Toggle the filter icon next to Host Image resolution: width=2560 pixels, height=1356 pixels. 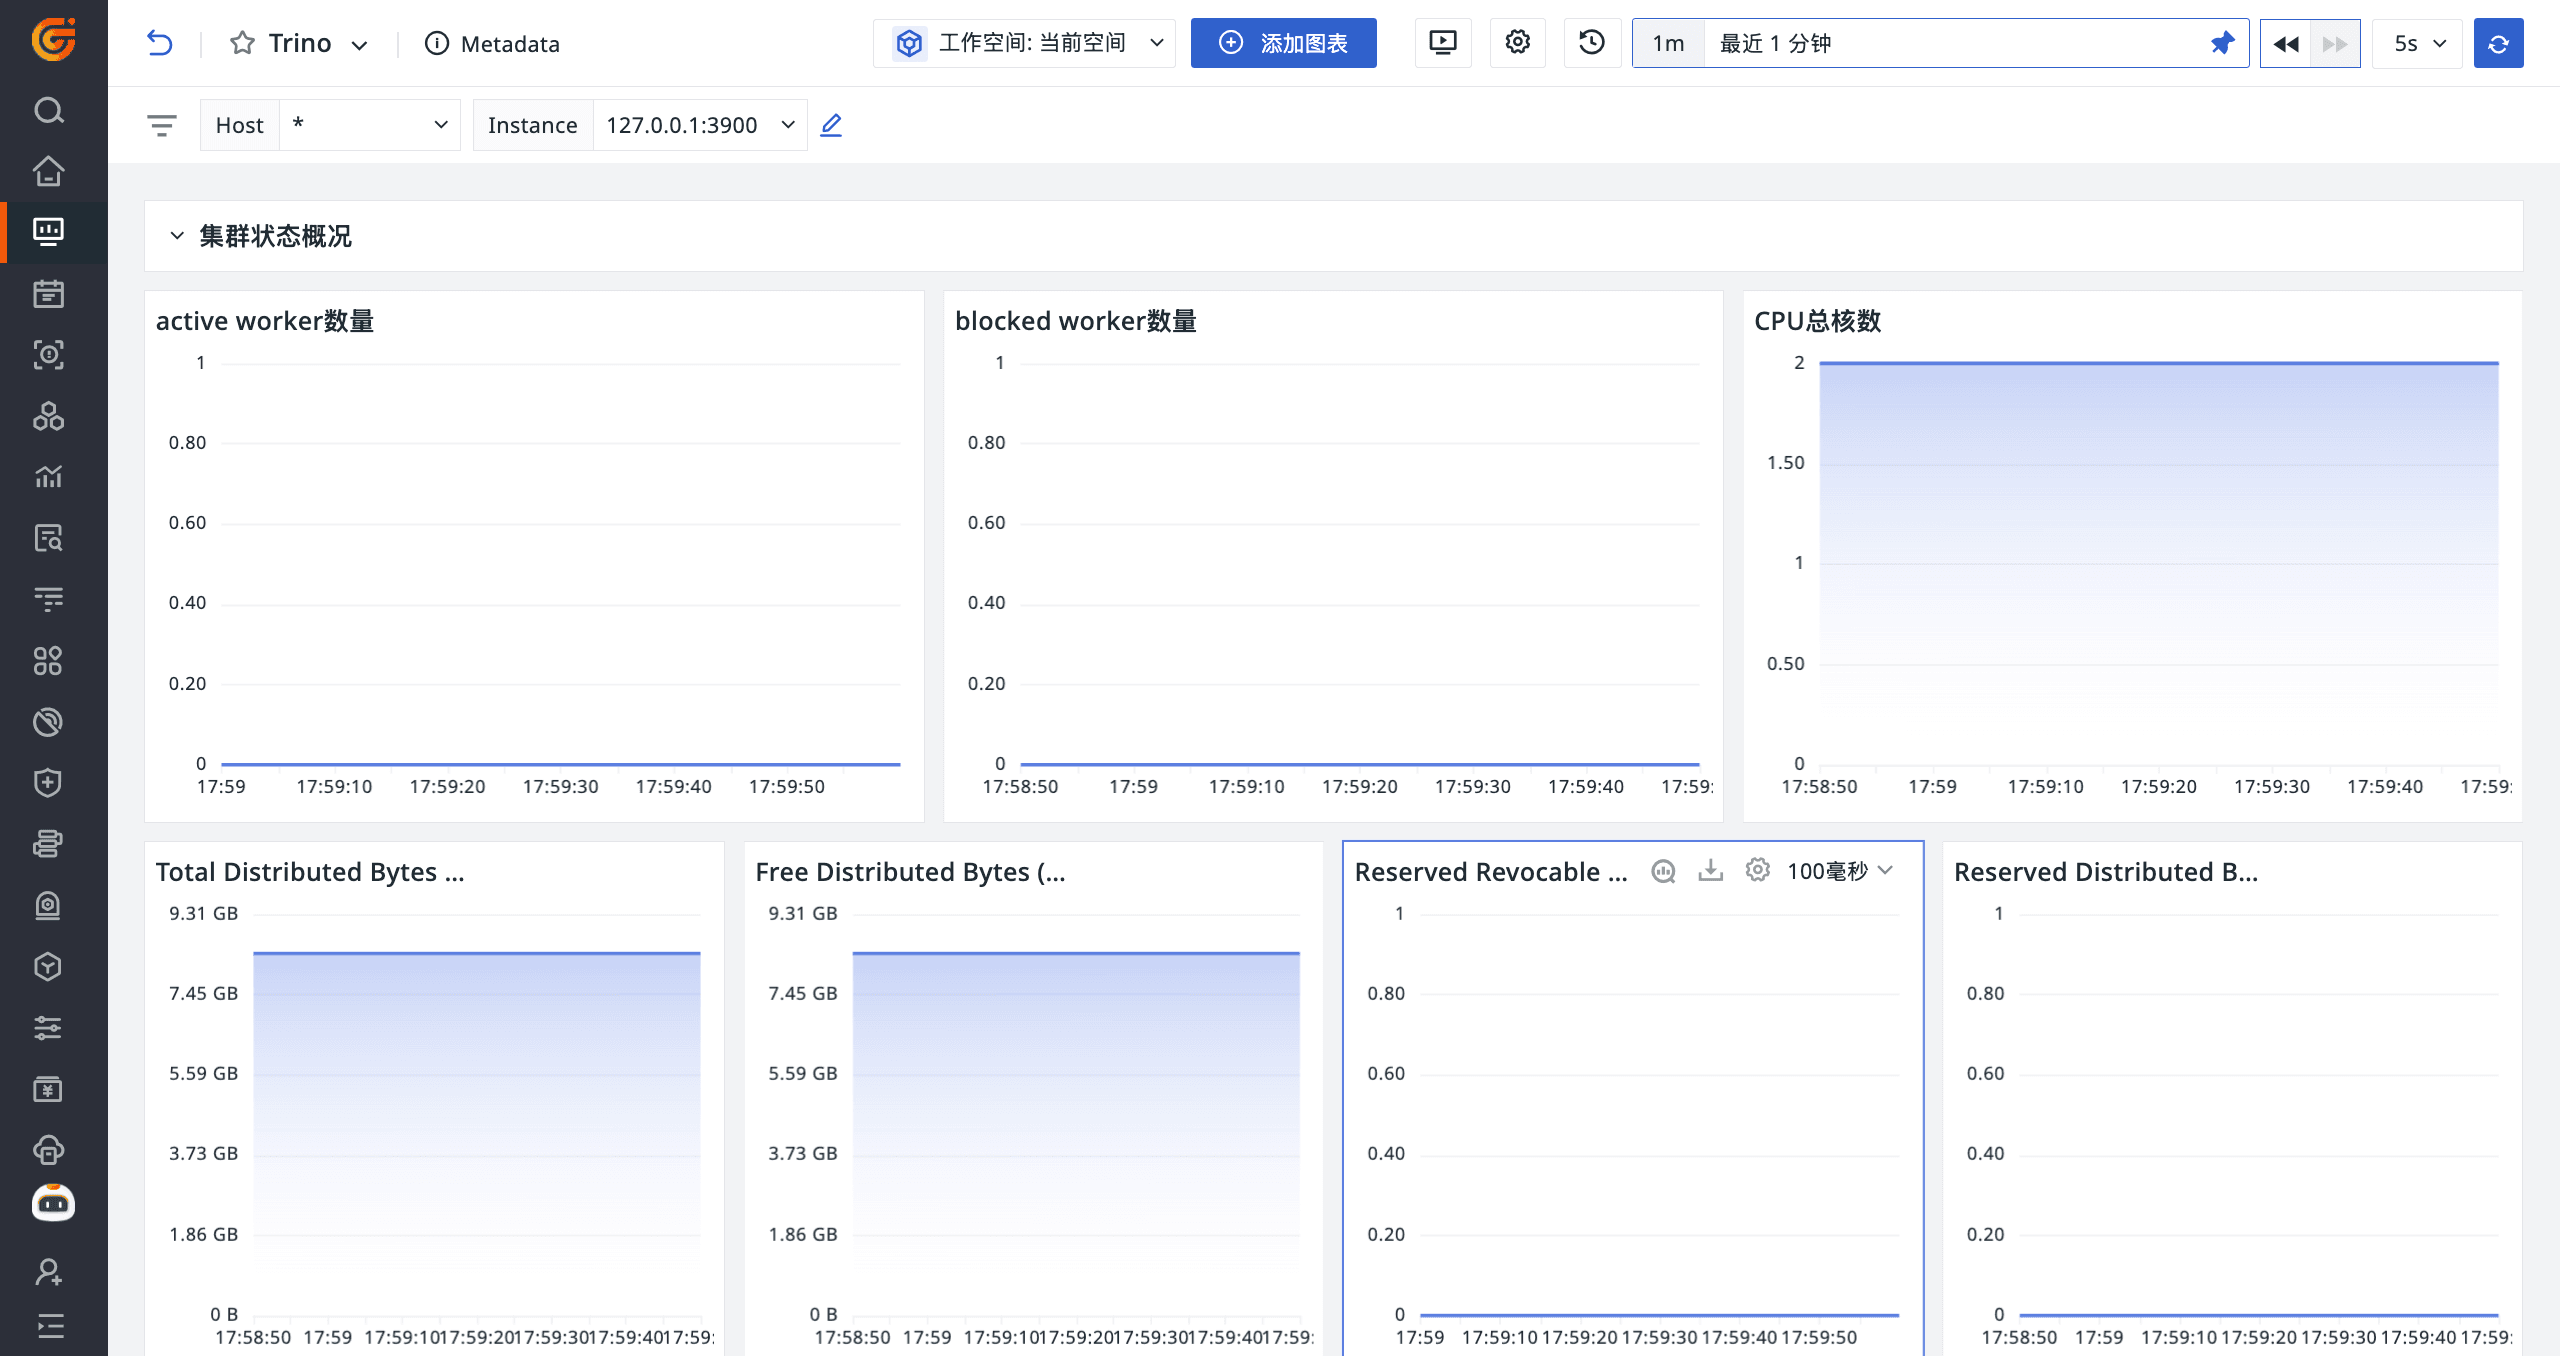pyautogui.click(x=161, y=124)
